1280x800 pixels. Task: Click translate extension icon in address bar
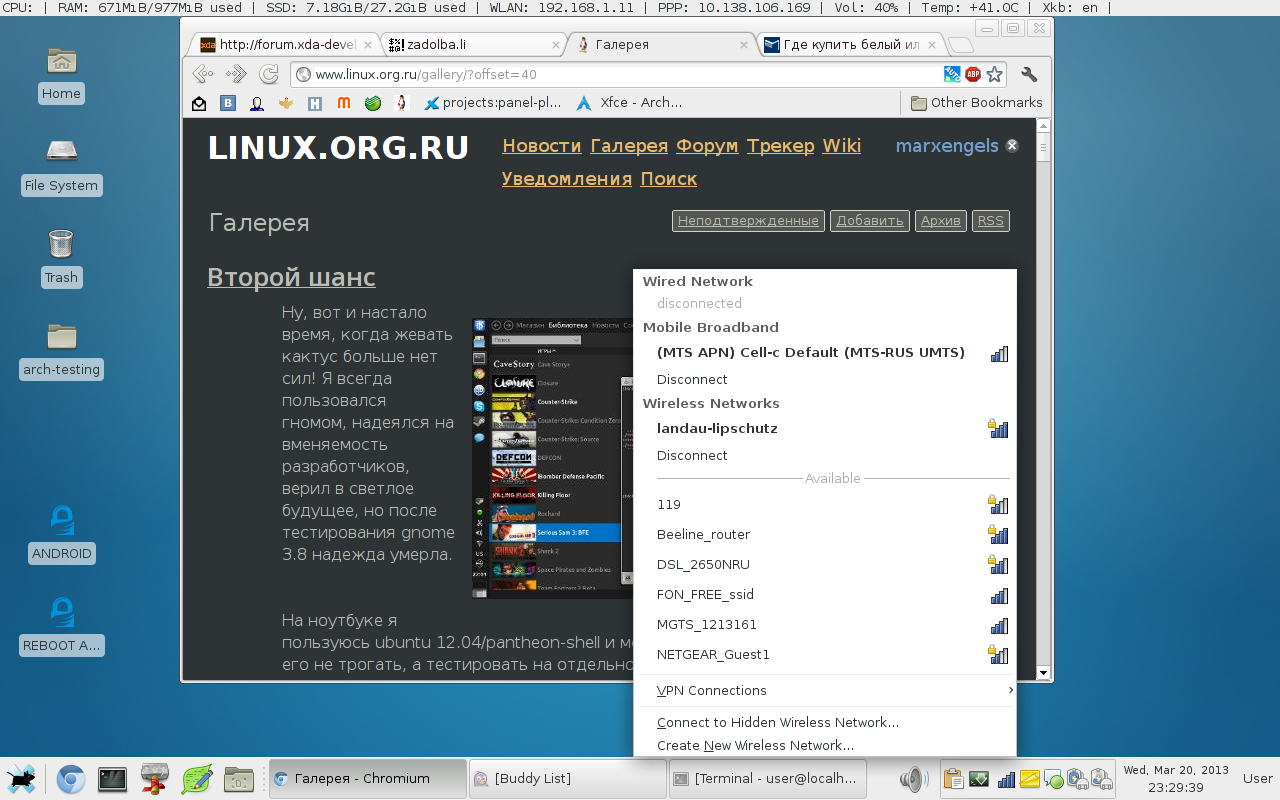(x=952, y=74)
